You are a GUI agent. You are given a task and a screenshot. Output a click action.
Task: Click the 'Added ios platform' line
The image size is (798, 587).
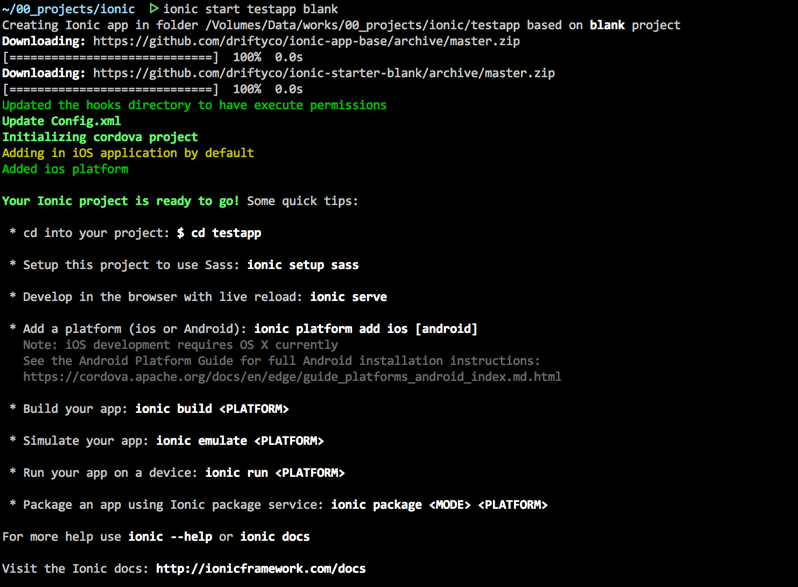click(65, 169)
